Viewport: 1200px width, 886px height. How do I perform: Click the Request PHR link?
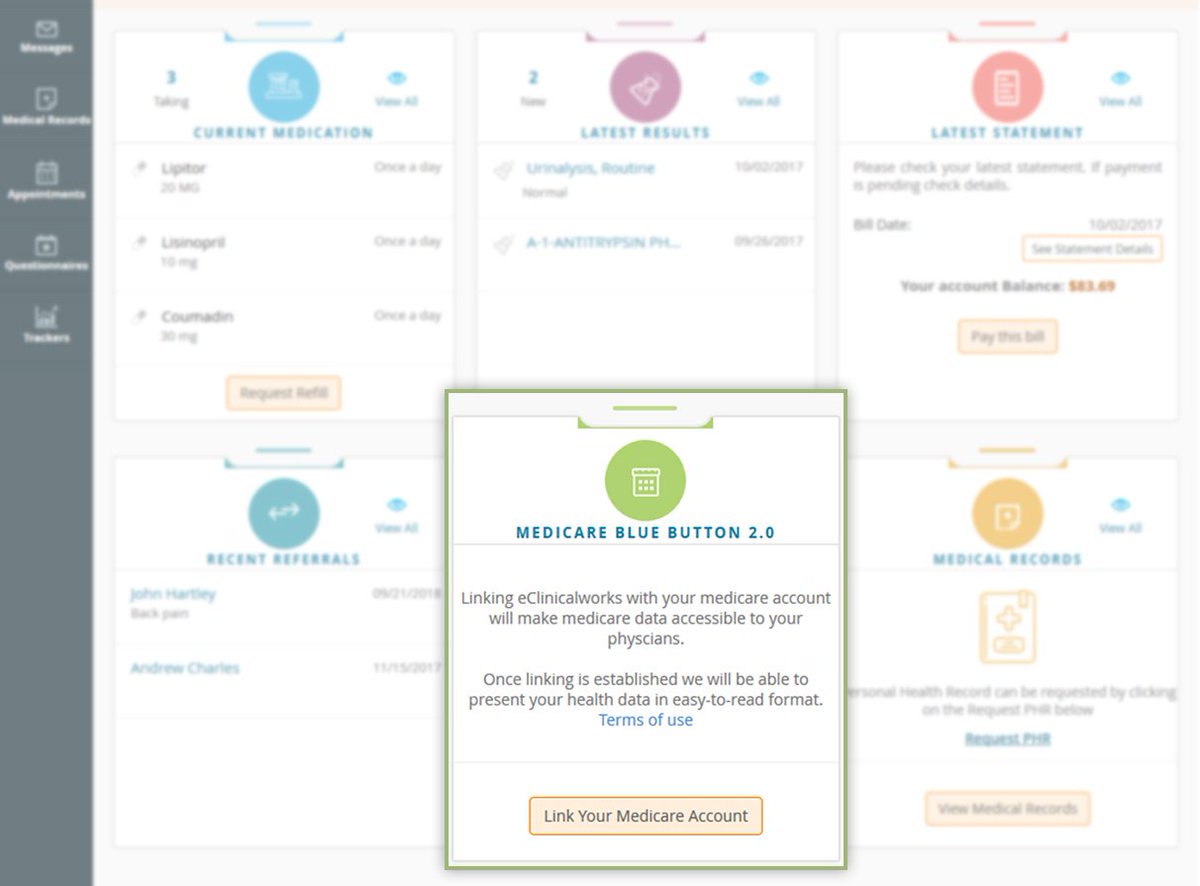point(1007,739)
